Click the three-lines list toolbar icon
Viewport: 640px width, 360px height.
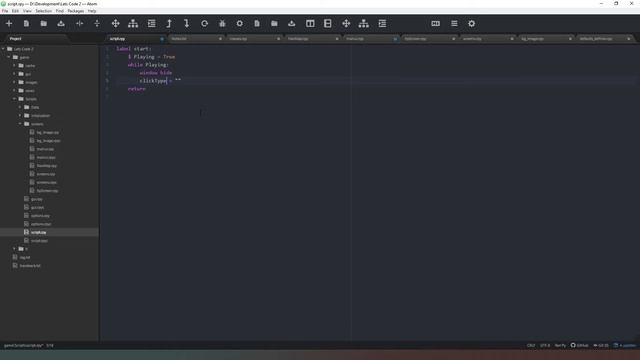[454, 24]
